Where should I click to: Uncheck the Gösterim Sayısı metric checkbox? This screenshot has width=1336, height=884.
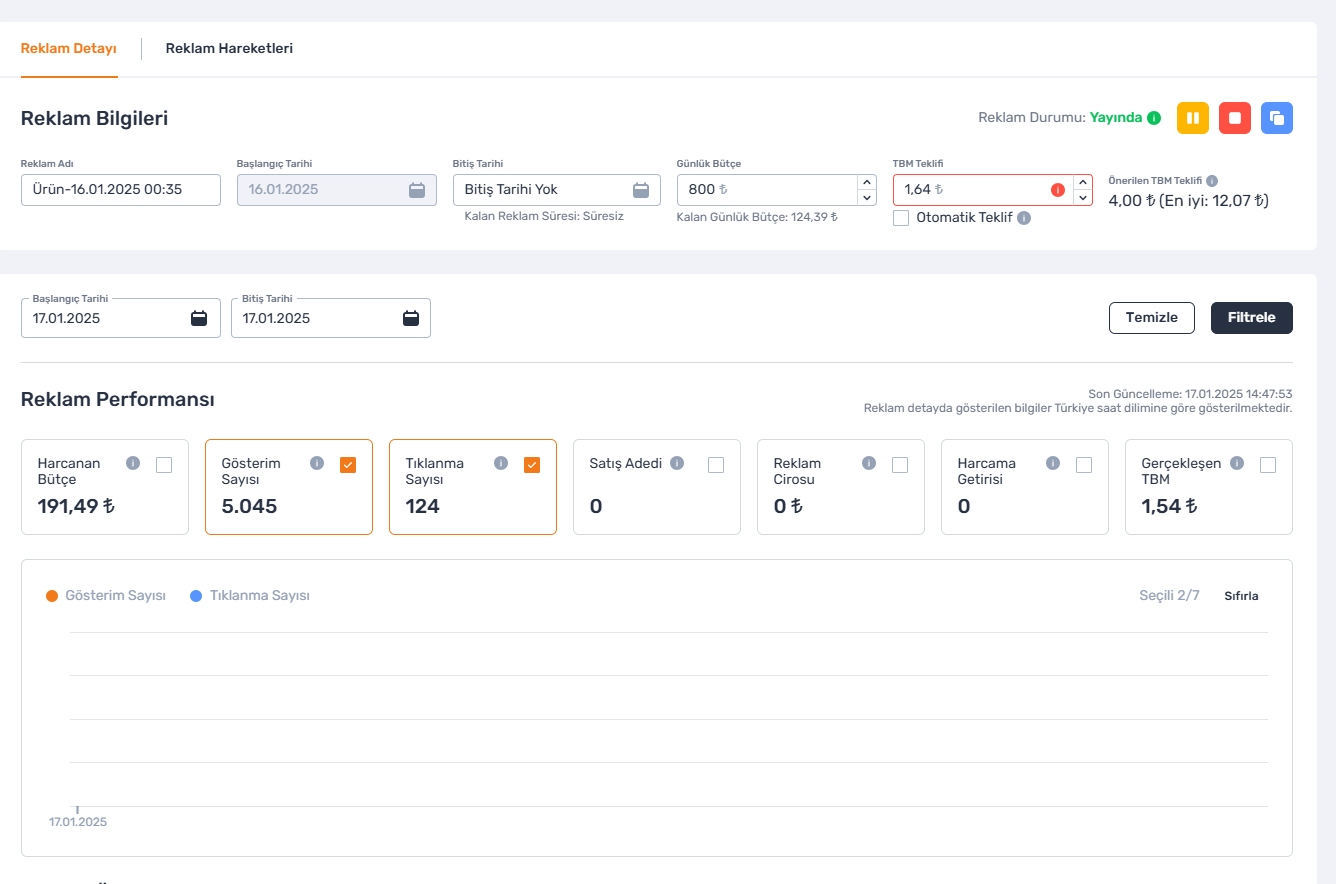pyautogui.click(x=348, y=464)
